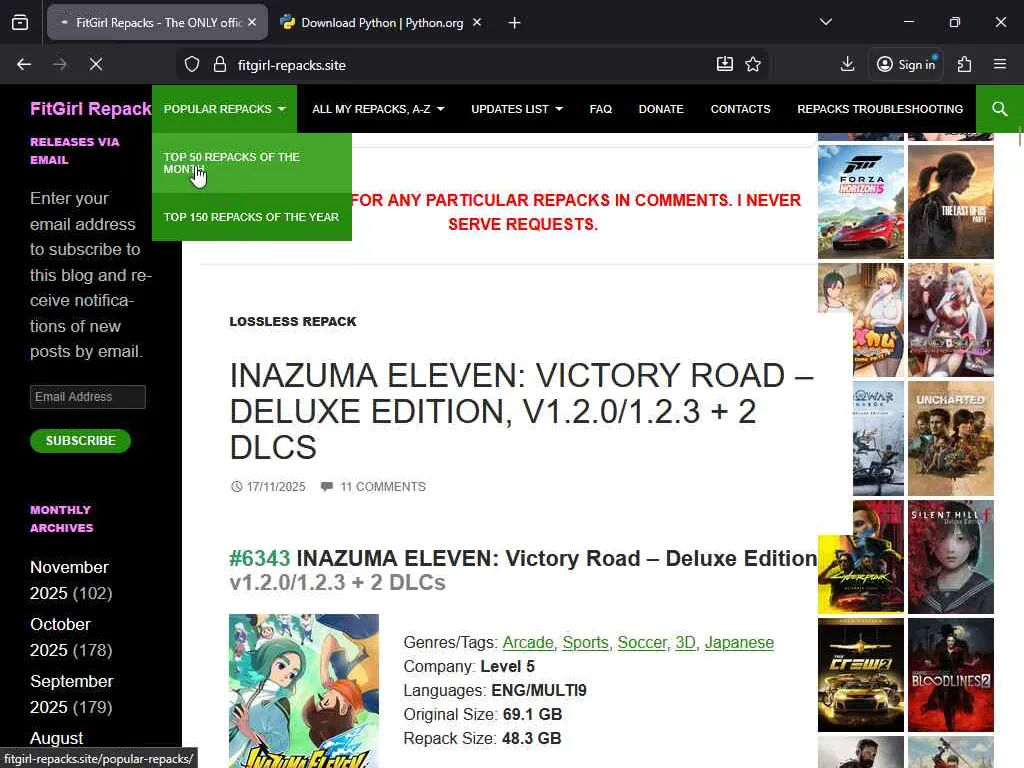
Task: Open November 2025 archive
Action: click(x=69, y=580)
